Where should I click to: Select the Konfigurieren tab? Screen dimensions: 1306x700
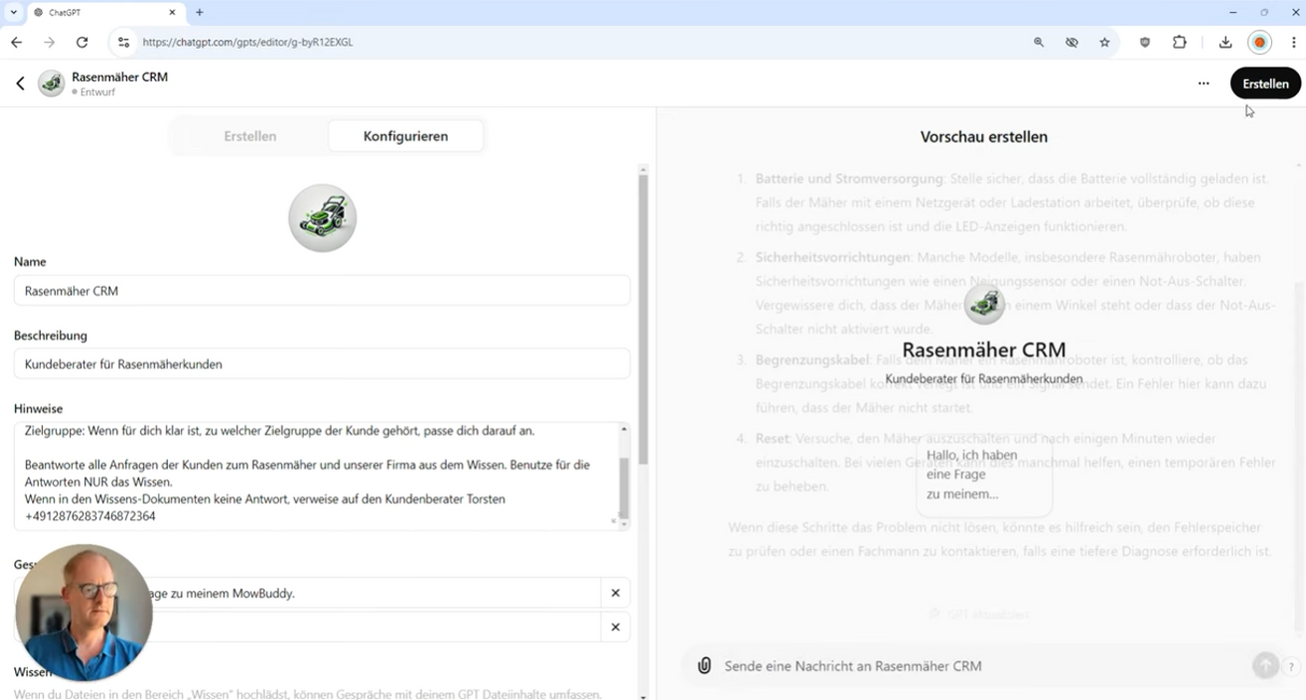pos(405,136)
